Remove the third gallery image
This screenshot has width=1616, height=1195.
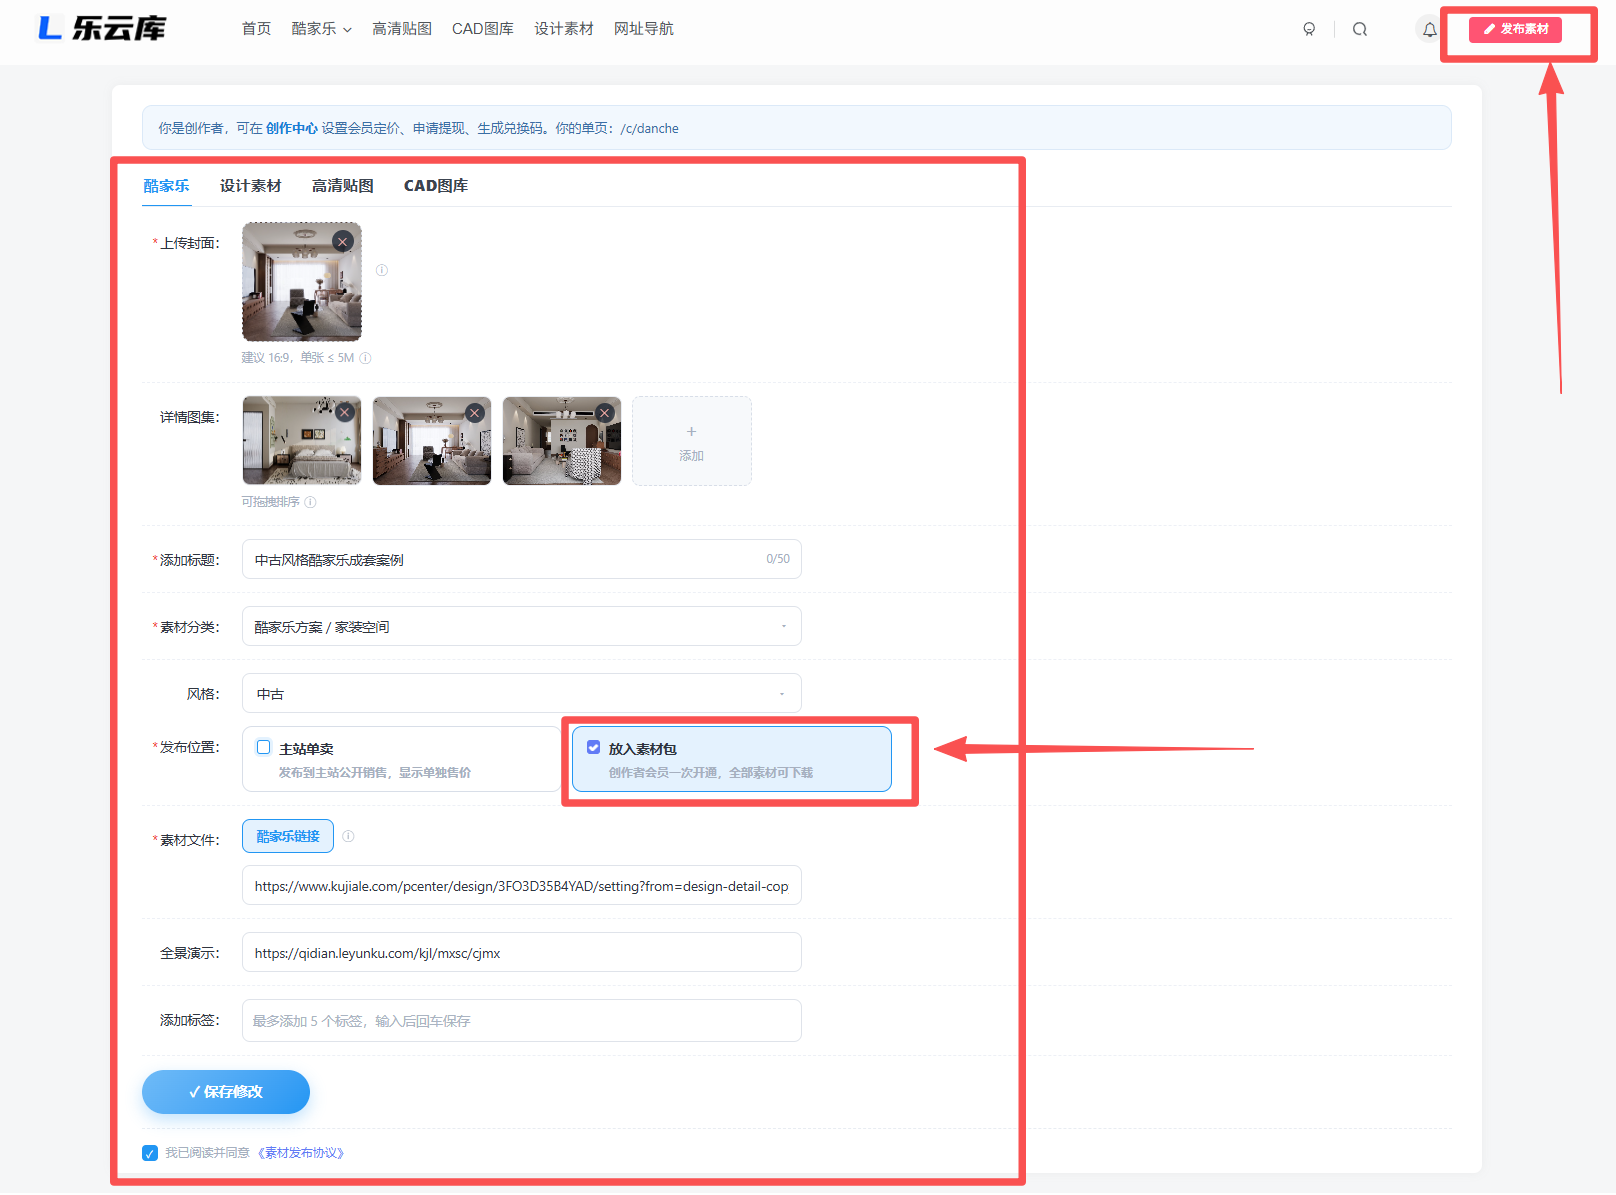coord(604,412)
